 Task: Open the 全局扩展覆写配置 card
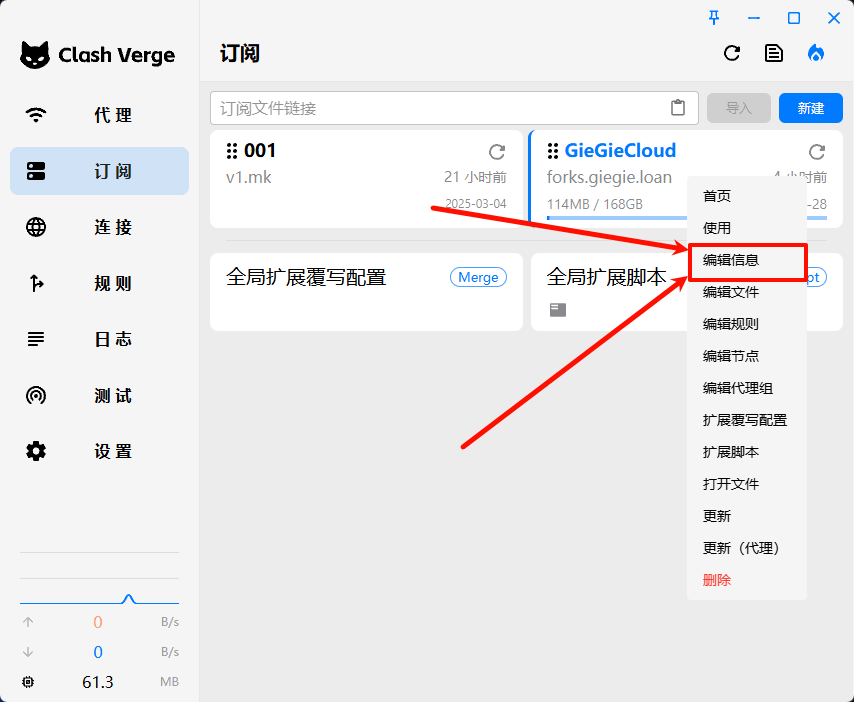click(366, 292)
